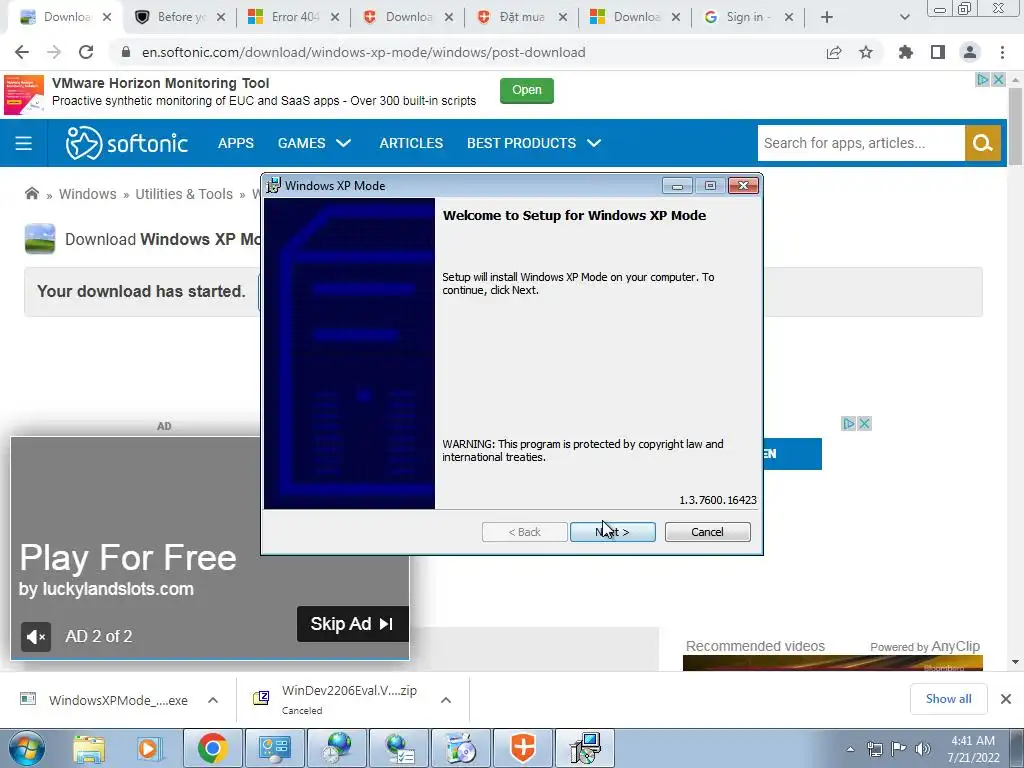
Task: Expand the GAMES dropdown menu
Action: point(314,143)
